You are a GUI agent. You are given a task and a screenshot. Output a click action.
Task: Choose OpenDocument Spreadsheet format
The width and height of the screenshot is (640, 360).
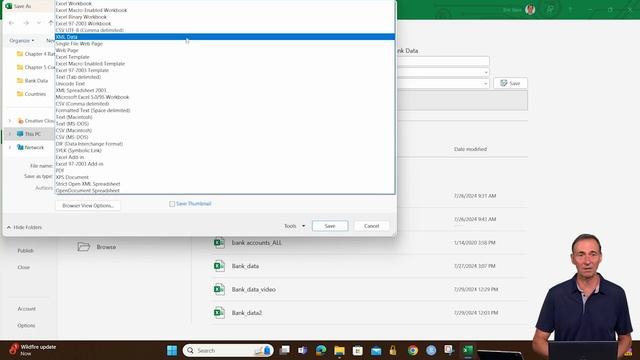87,191
